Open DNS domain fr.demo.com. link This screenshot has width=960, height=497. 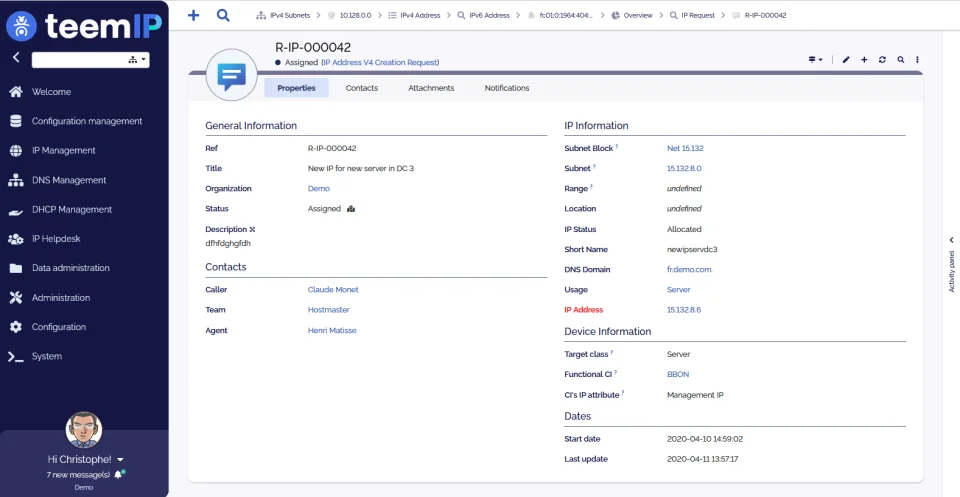click(690, 269)
